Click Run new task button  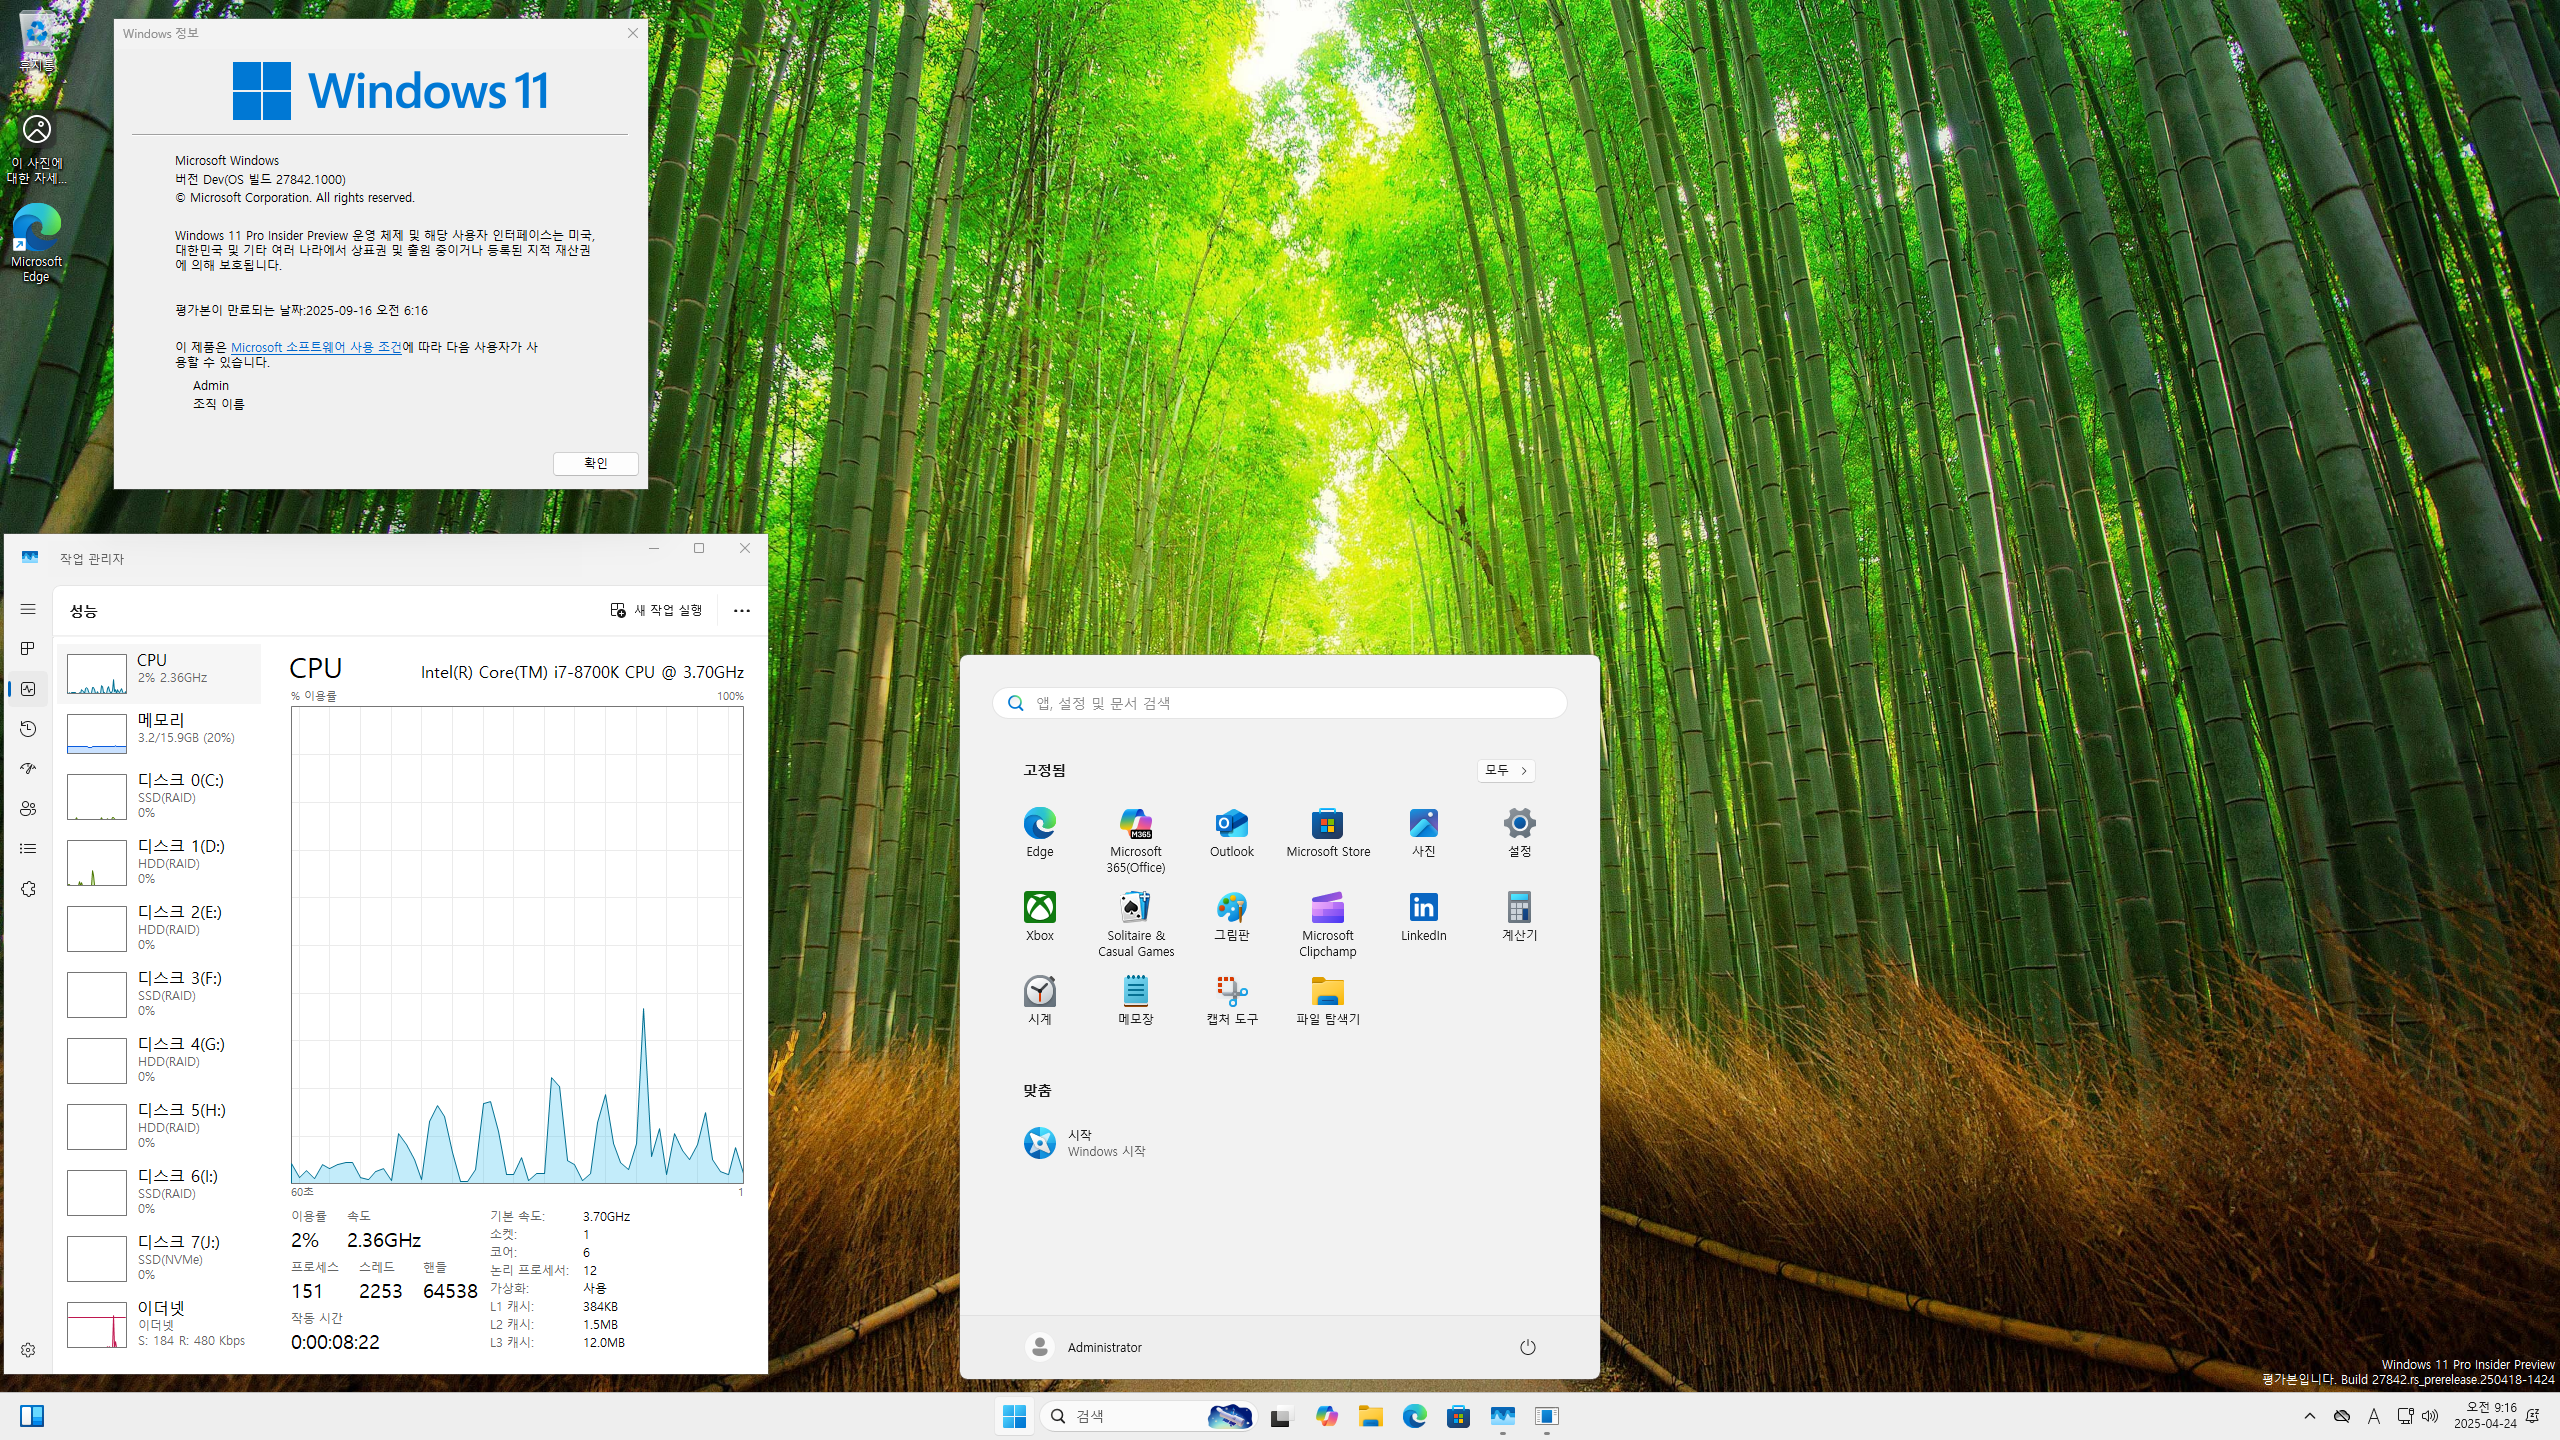657,610
